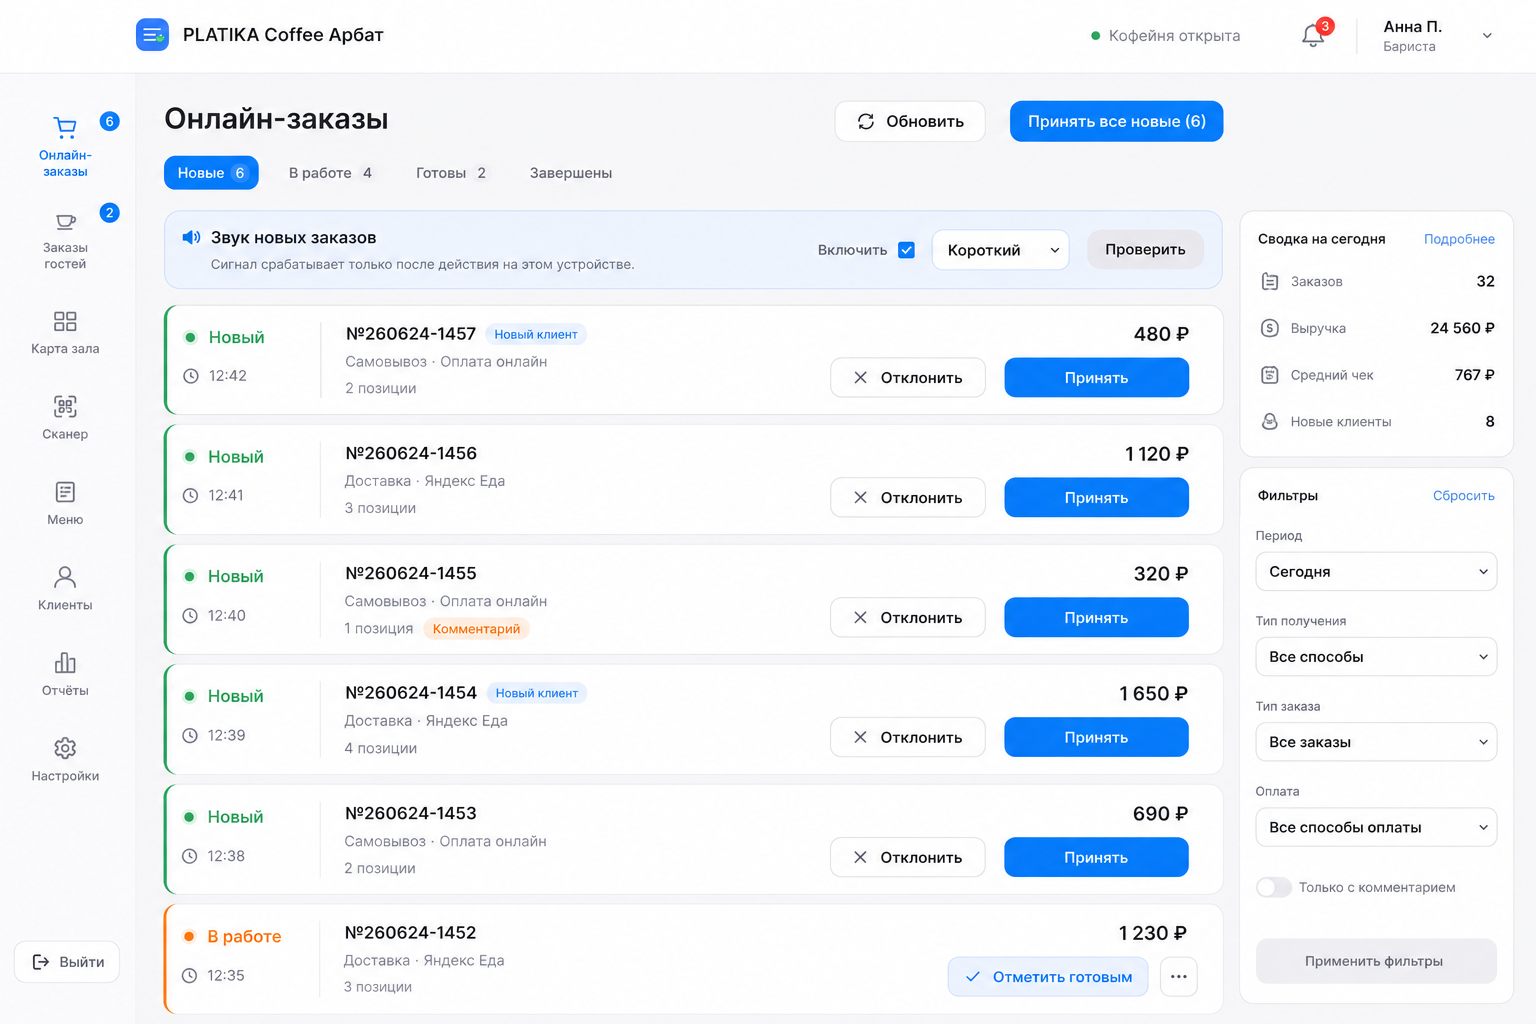Image resolution: width=1536 pixels, height=1024 pixels.
Task: Uncheck the Включить sound checkbox
Action: (906, 250)
